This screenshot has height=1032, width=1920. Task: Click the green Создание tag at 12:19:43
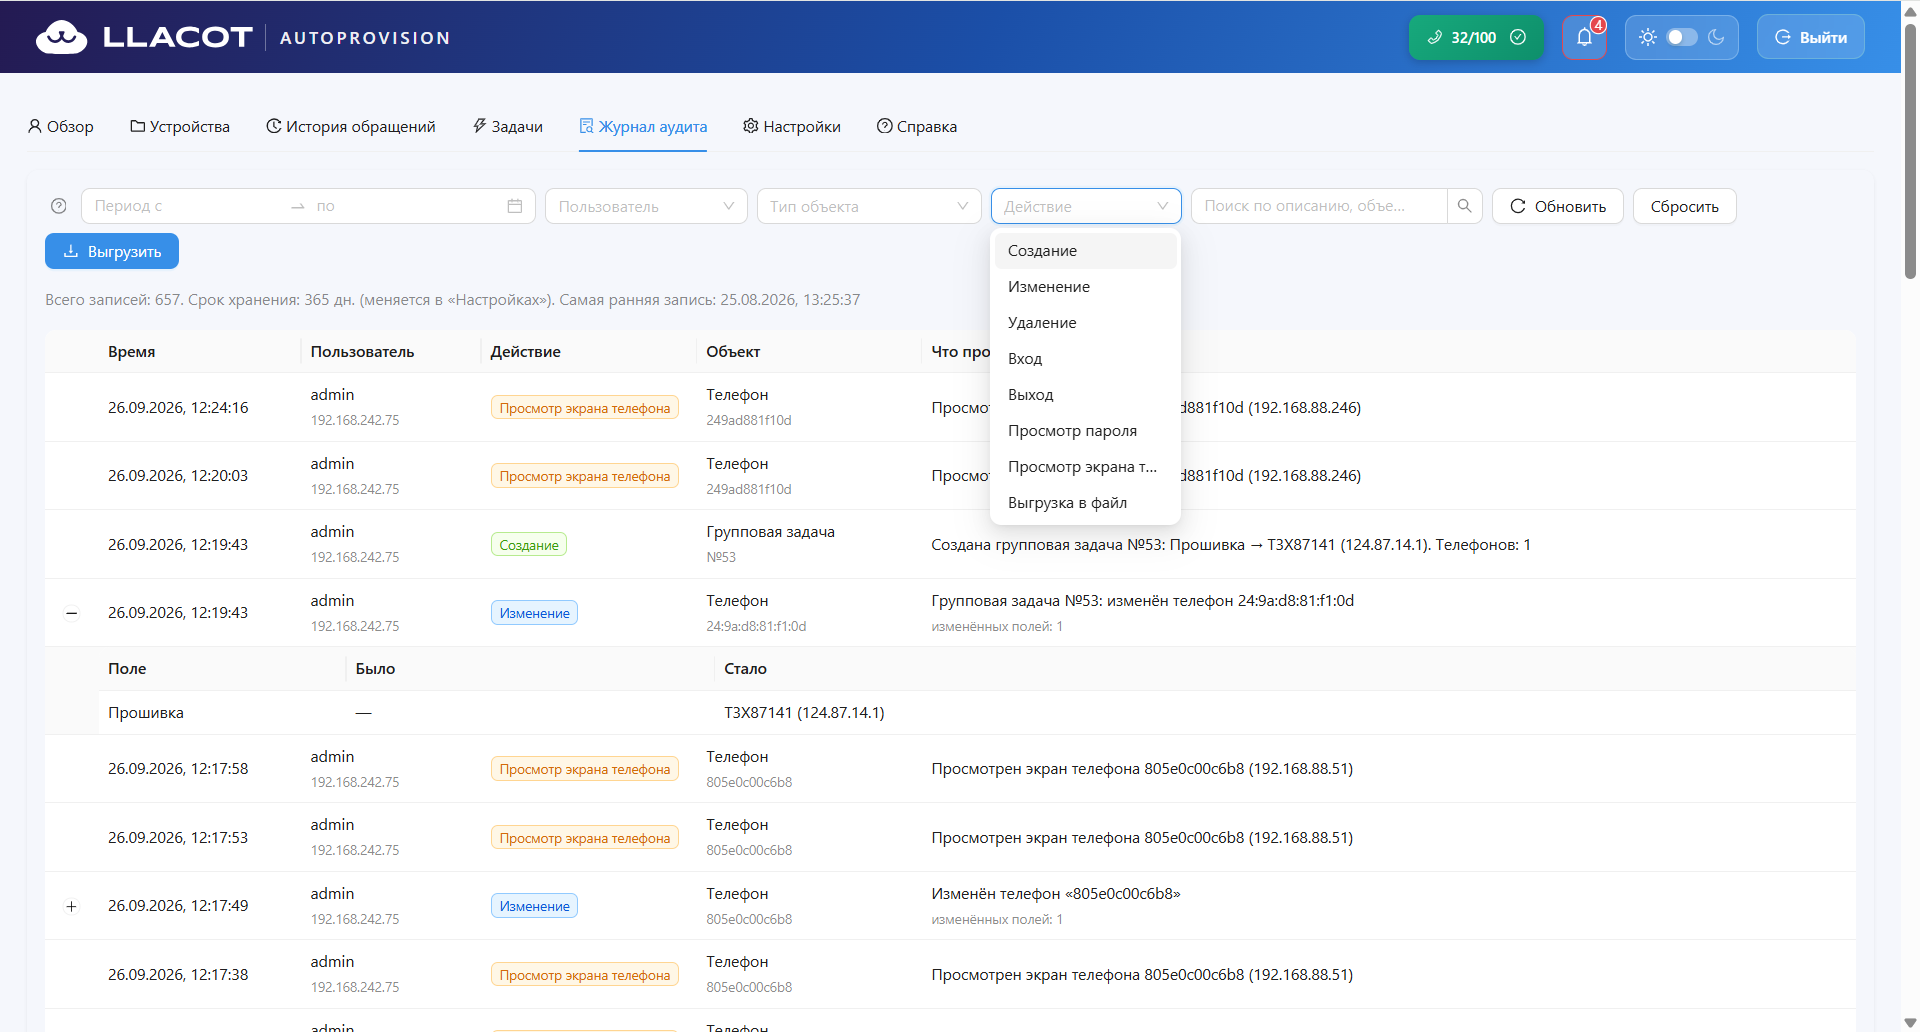click(529, 545)
